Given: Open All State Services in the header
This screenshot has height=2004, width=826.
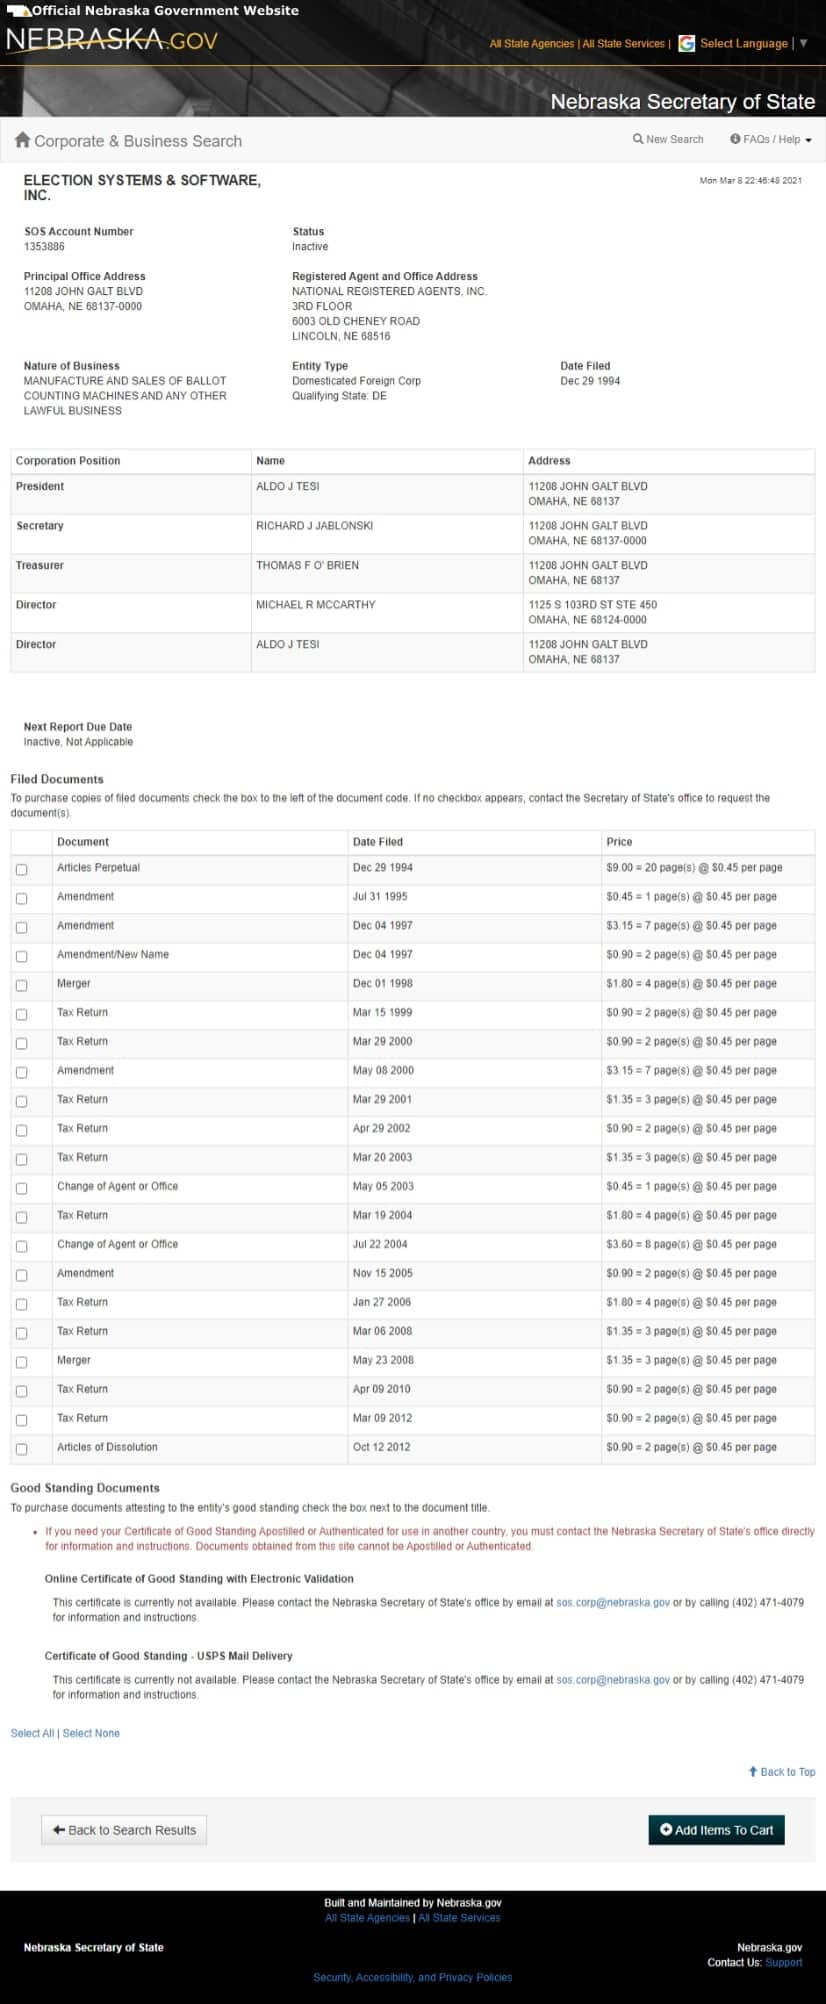Looking at the screenshot, I should [623, 43].
